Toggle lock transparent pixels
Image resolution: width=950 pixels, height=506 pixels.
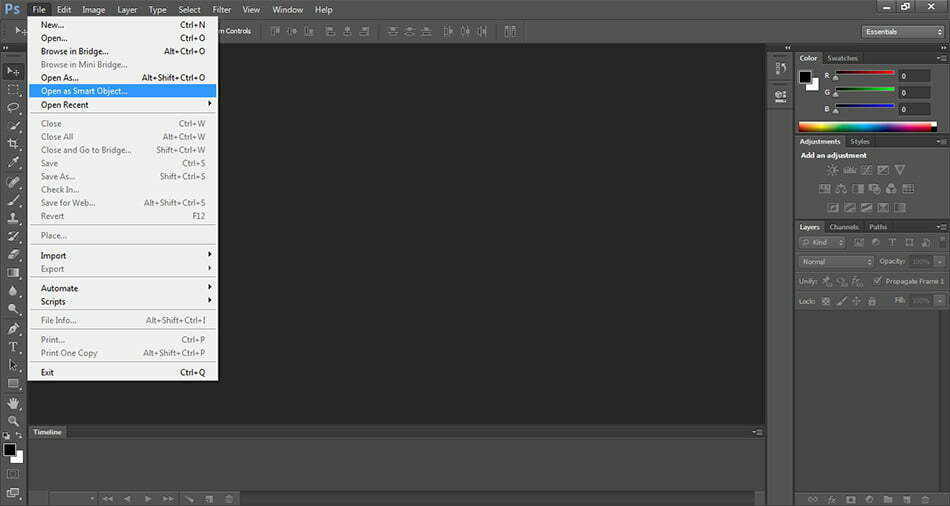(826, 301)
